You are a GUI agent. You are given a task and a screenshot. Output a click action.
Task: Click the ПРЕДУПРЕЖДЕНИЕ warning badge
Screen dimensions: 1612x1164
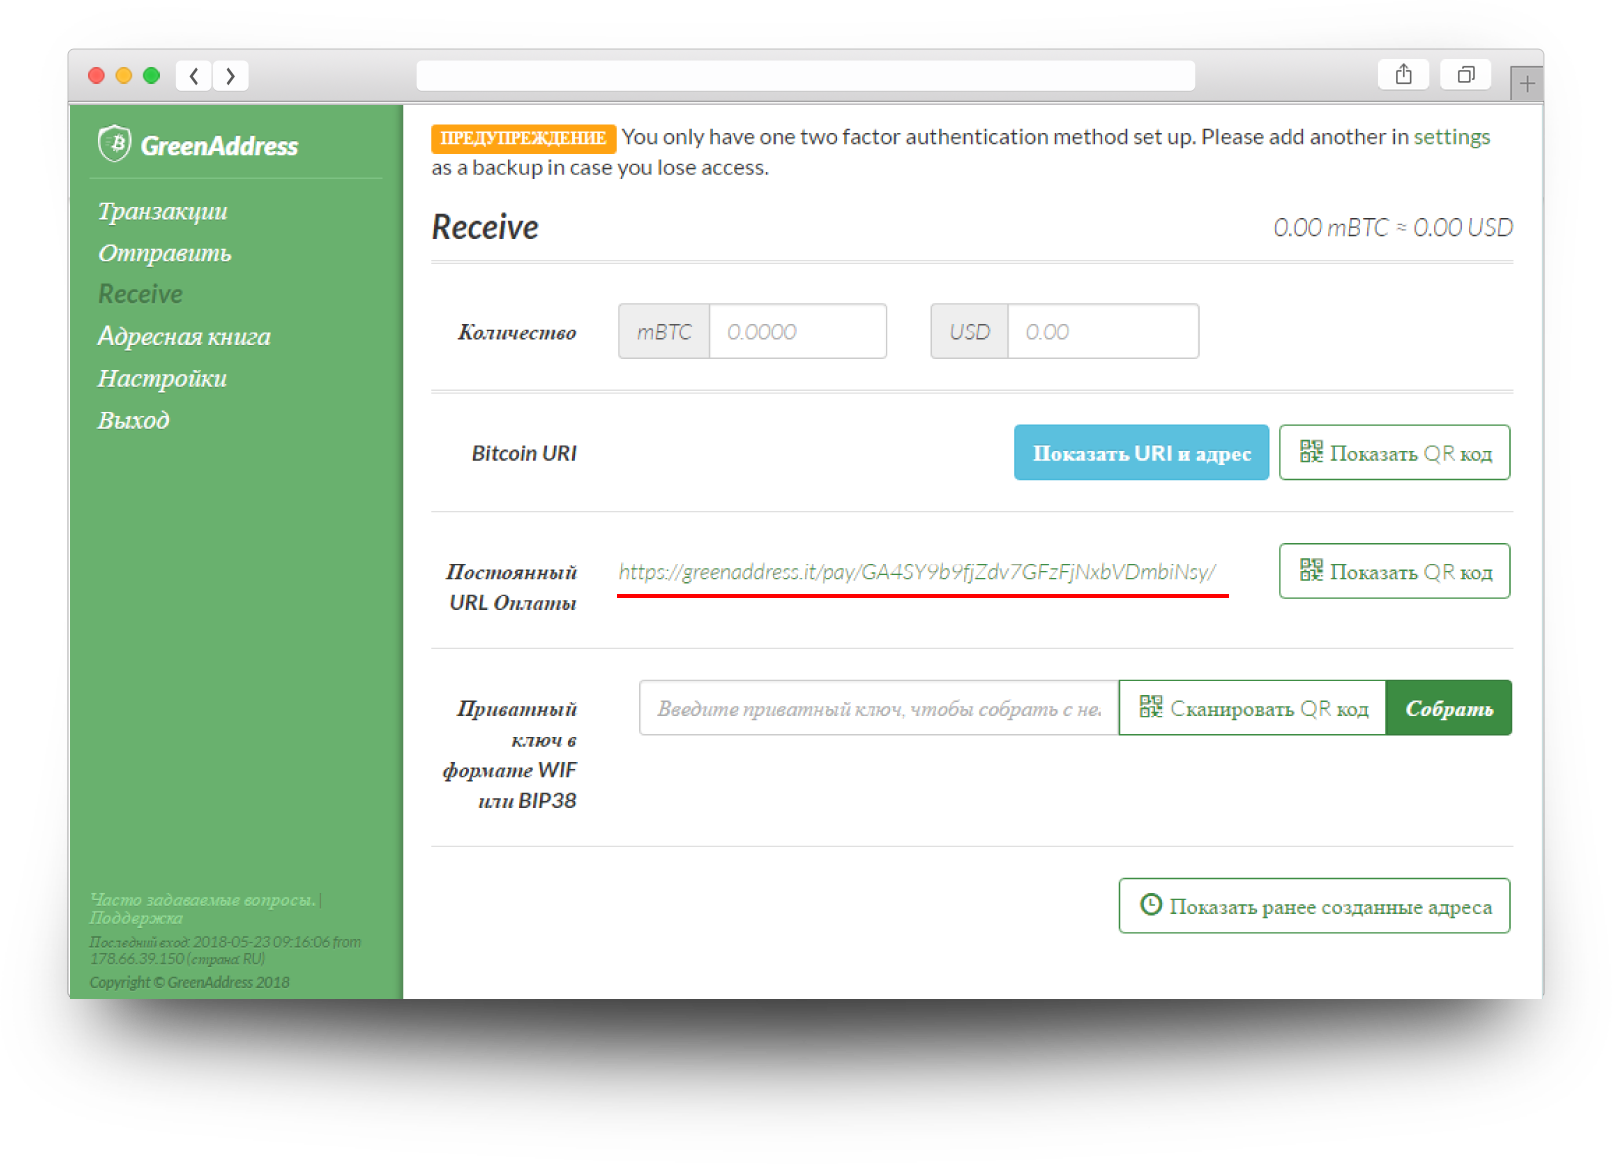click(x=523, y=138)
